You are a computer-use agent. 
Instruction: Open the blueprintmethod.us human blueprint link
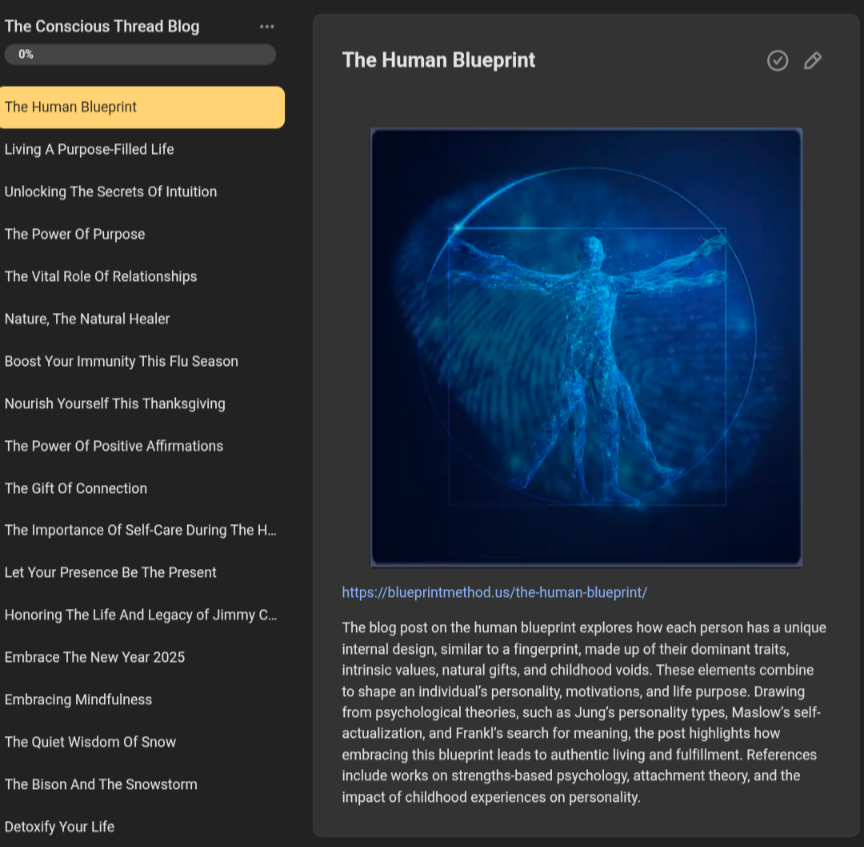[x=494, y=592]
